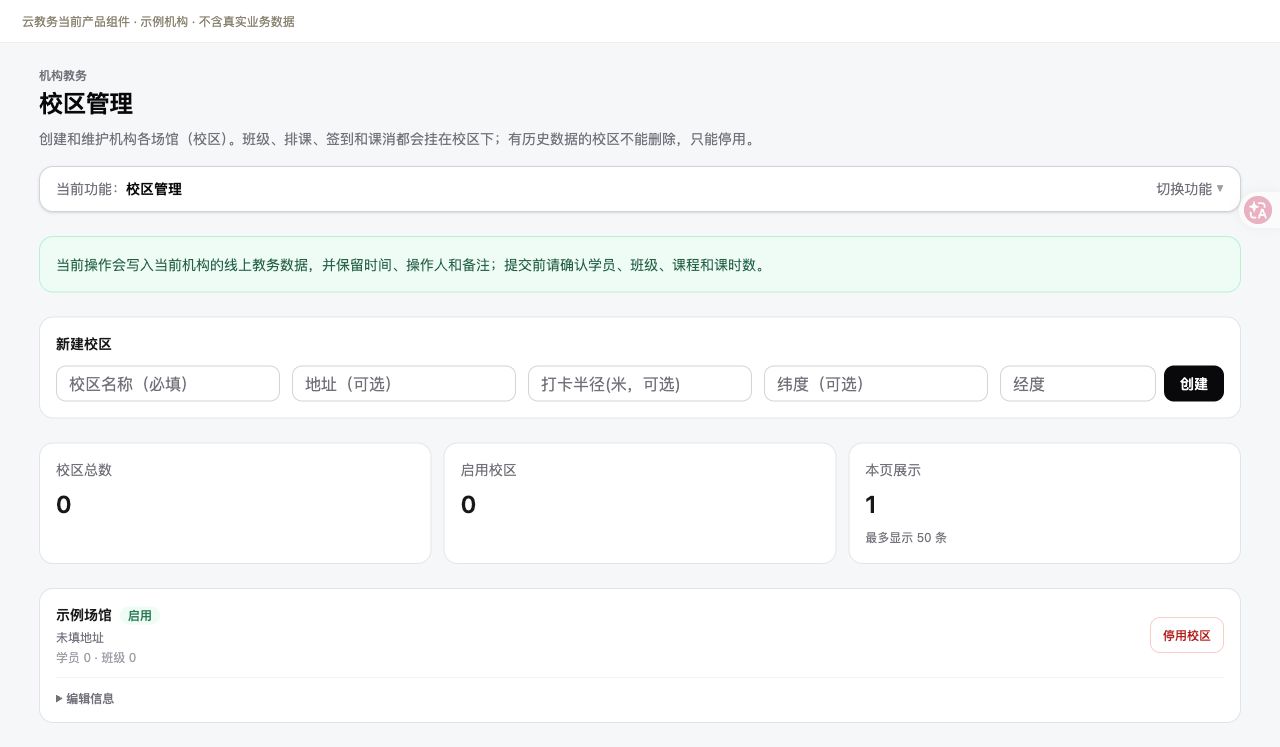1280x747 pixels.
Task: Click the green notice banner text
Action: click(x=411, y=265)
